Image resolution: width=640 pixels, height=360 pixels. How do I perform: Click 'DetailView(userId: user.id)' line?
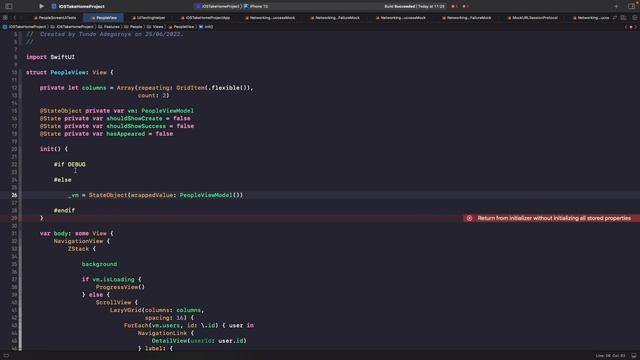(199, 341)
